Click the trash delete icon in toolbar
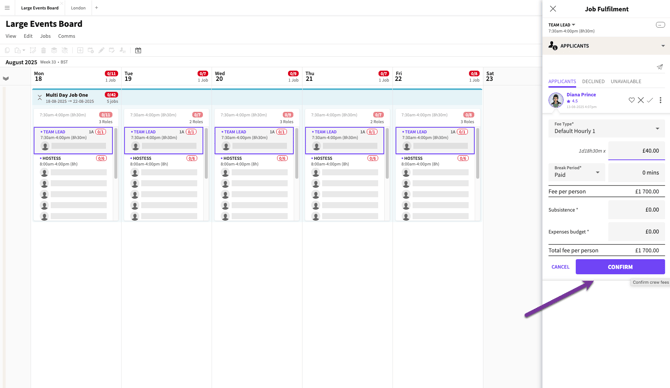This screenshot has width=670, height=388. point(44,50)
